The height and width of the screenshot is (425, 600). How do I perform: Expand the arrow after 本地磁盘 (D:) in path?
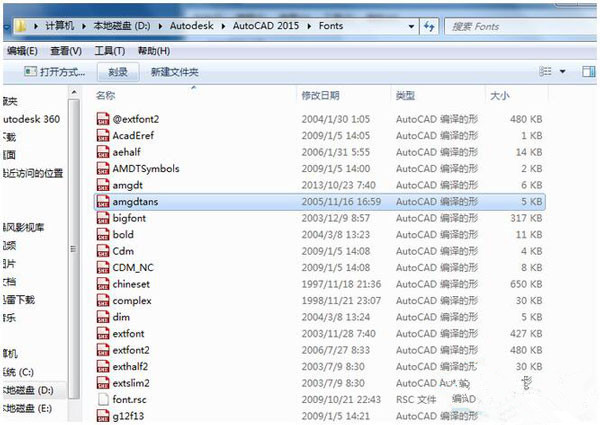[x=160, y=26]
